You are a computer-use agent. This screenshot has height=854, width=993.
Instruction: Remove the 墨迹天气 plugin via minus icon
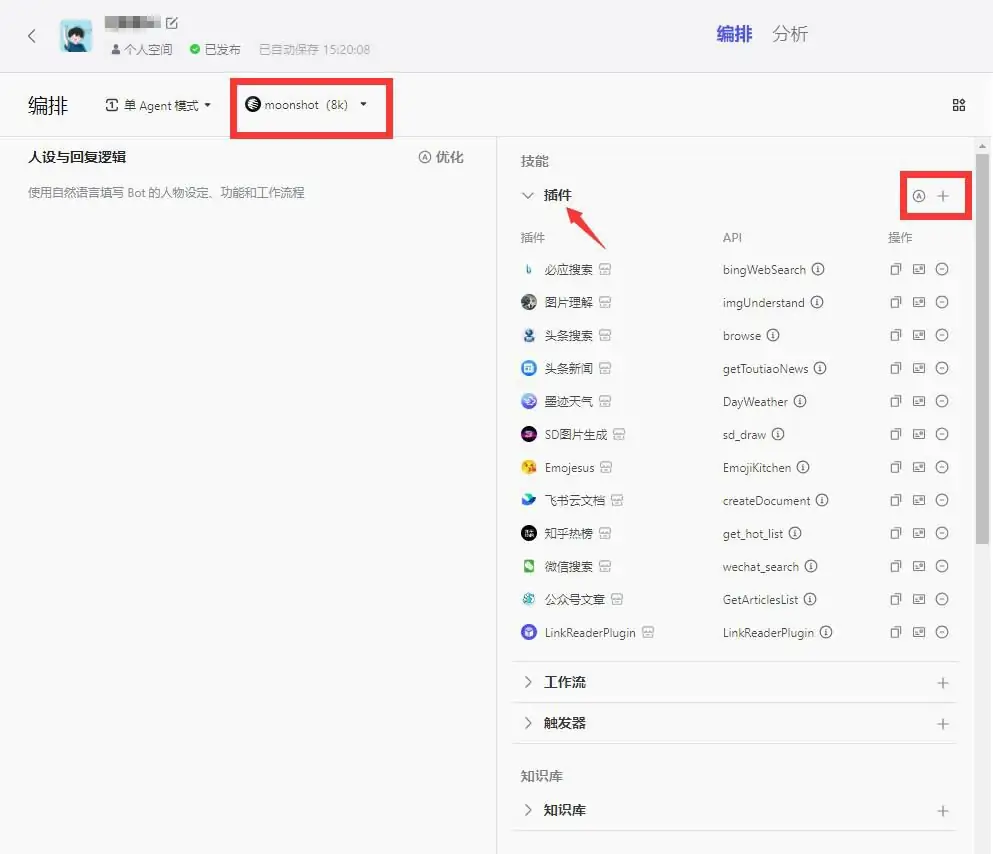click(941, 401)
